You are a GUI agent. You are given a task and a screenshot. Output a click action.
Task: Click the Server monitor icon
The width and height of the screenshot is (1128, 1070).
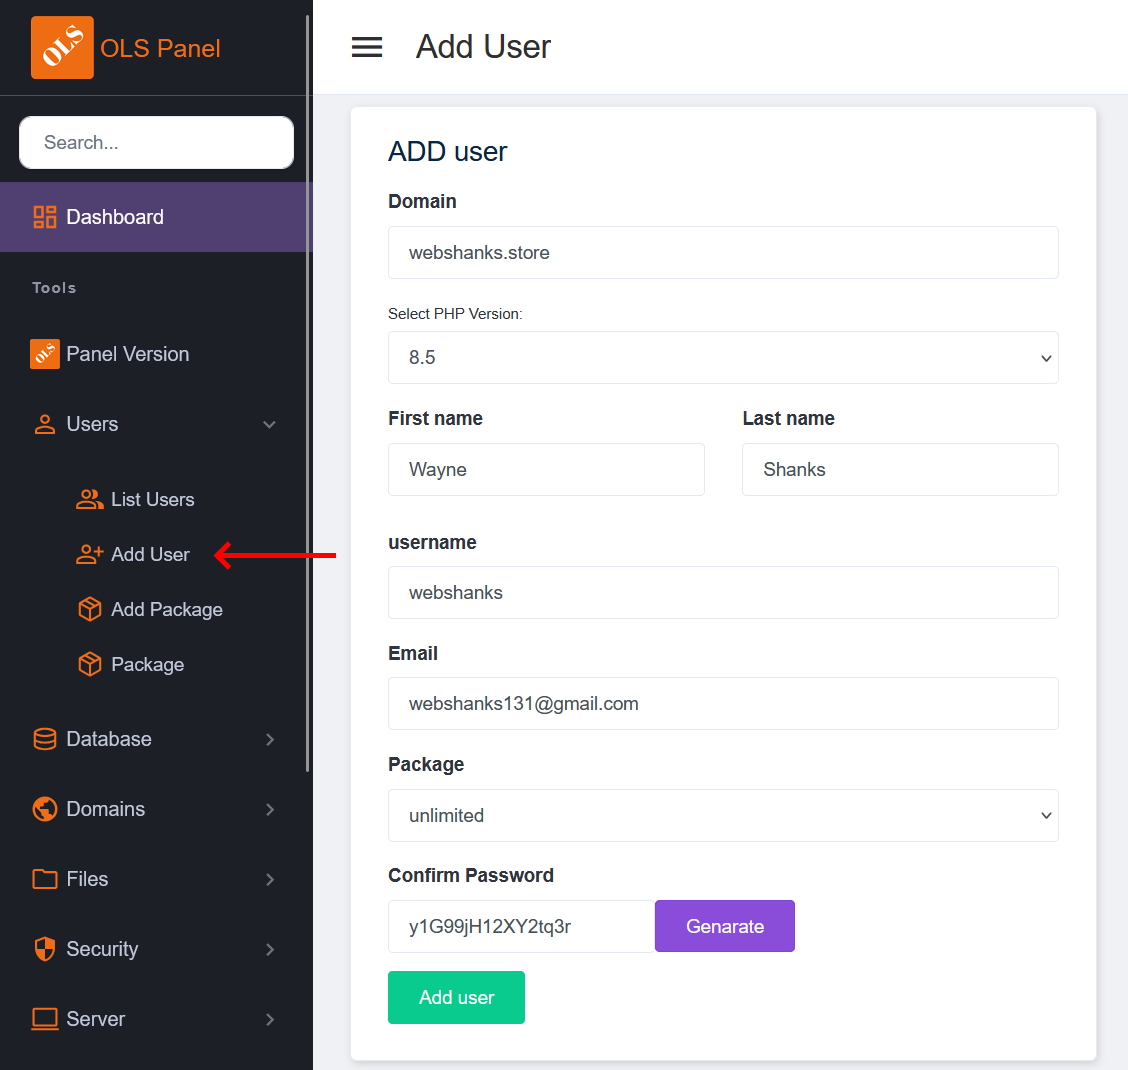click(x=45, y=1019)
